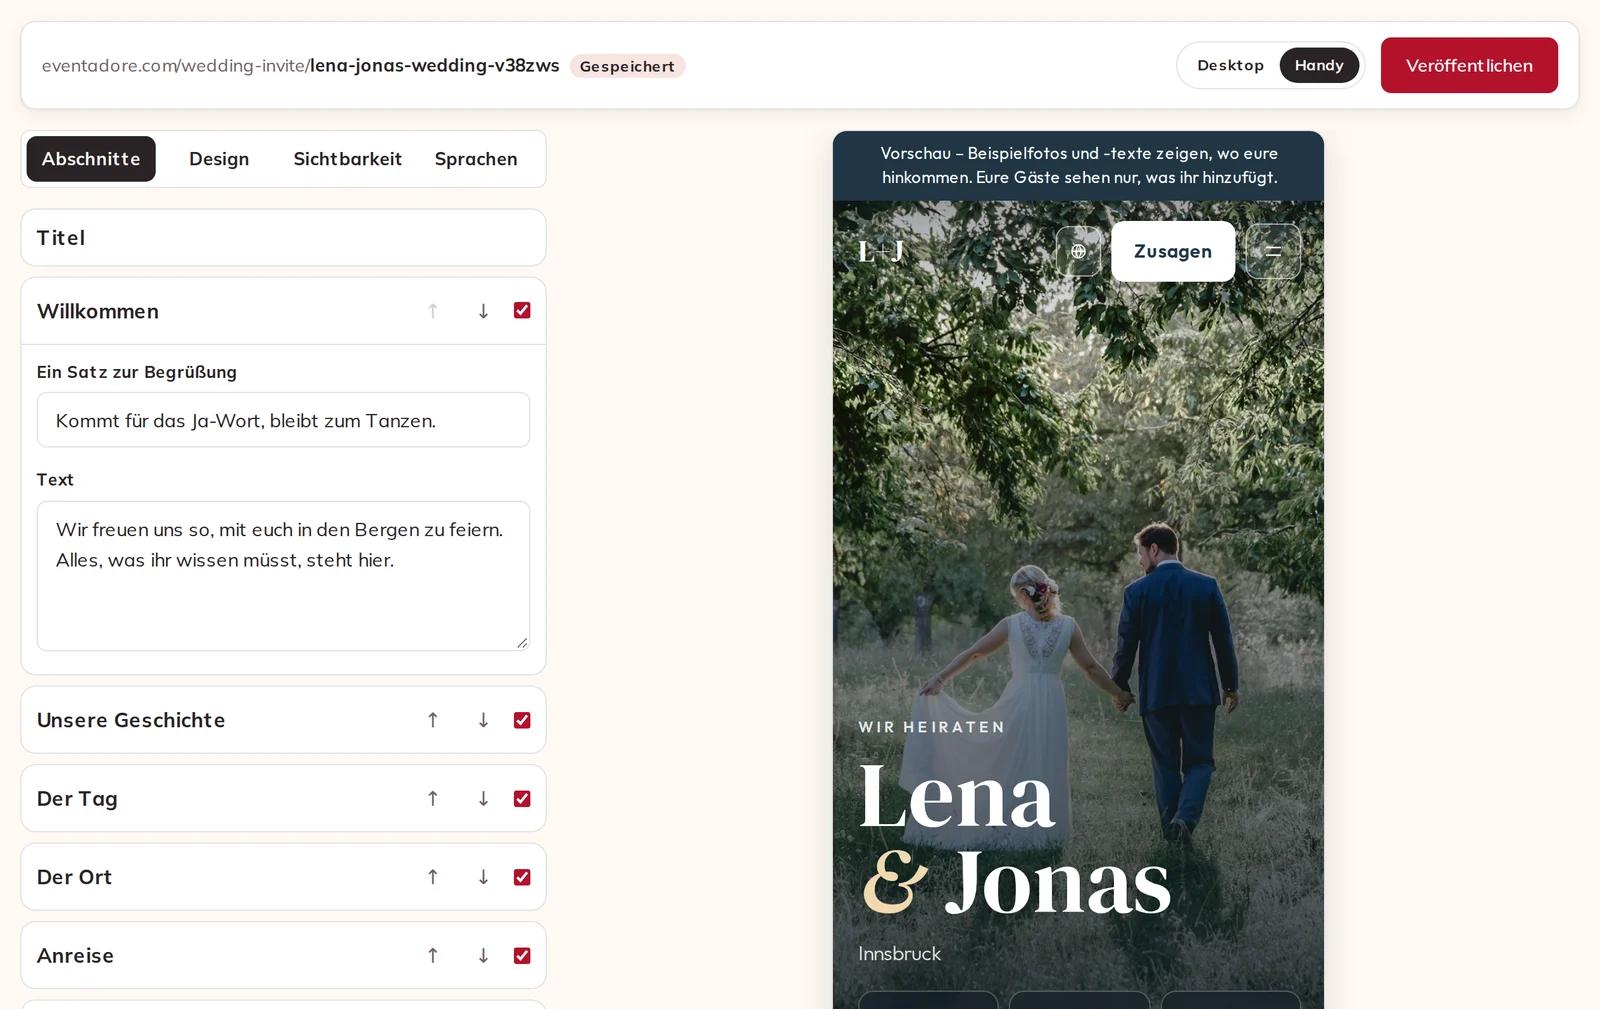Uncheck the Anreise checkbox
This screenshot has width=1600, height=1009.
[522, 955]
